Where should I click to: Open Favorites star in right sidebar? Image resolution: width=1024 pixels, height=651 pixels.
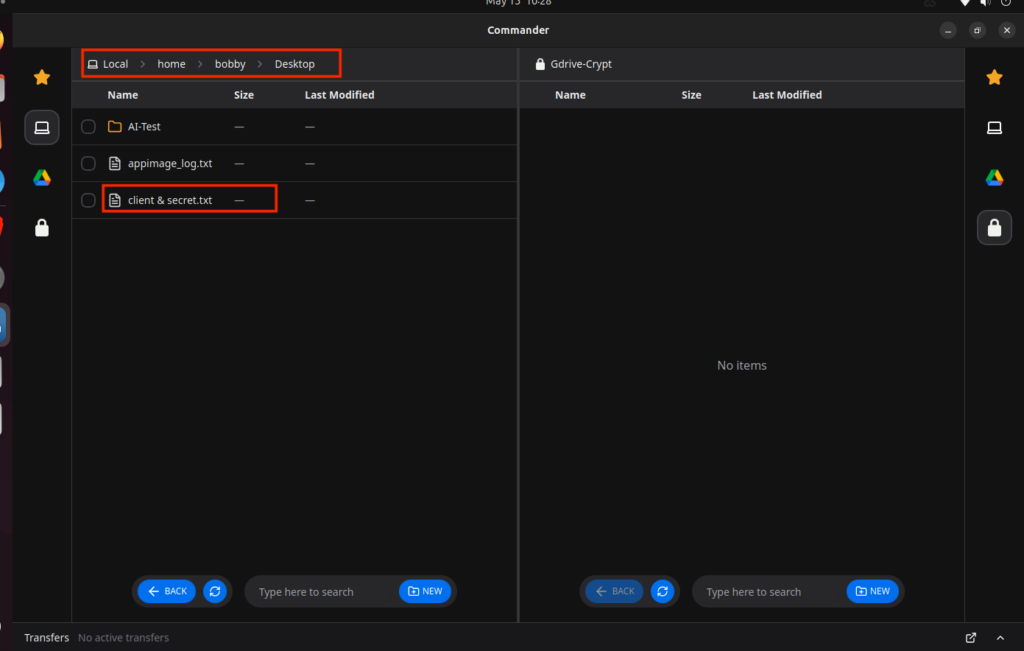[994, 78]
